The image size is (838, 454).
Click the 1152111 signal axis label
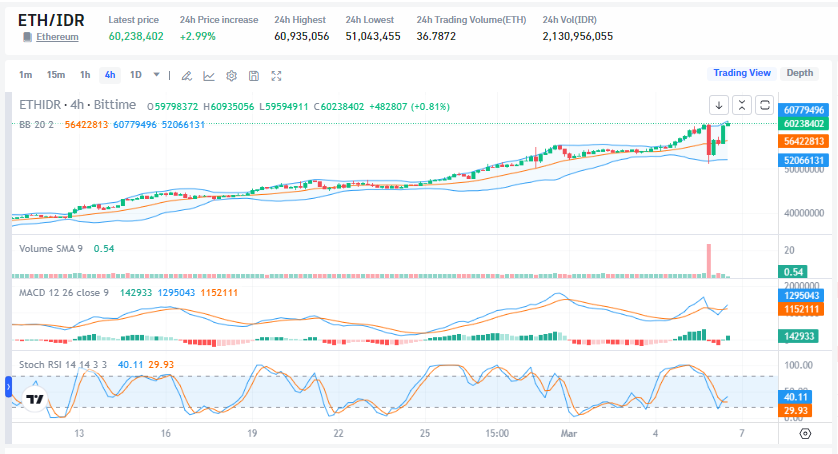(x=802, y=309)
